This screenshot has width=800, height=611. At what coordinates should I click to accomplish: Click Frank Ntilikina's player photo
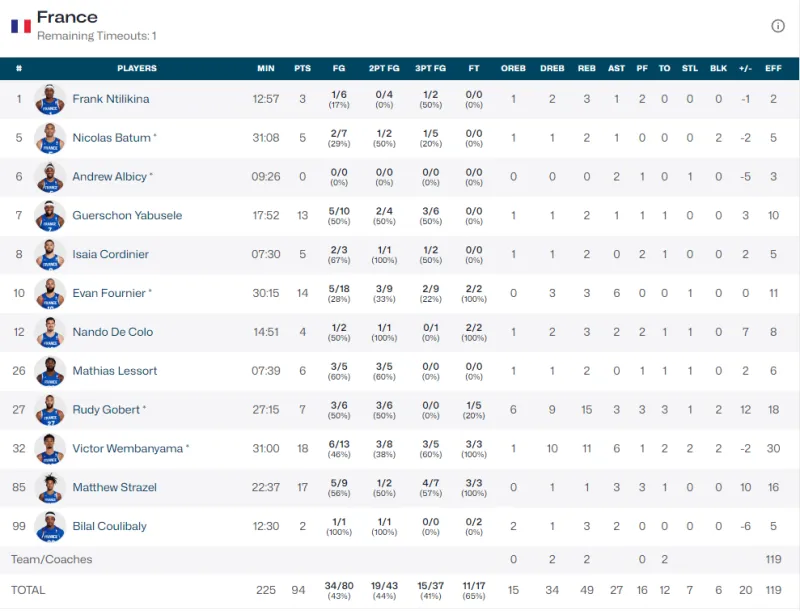49,99
